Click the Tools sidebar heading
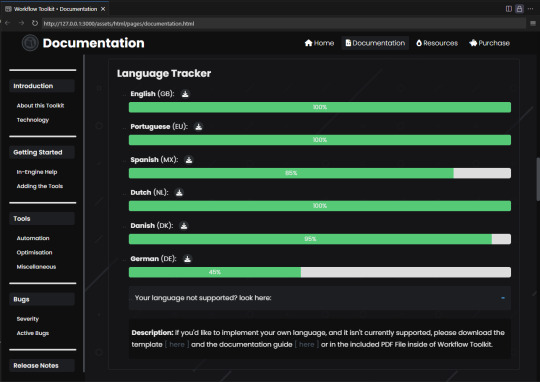 click(42, 218)
